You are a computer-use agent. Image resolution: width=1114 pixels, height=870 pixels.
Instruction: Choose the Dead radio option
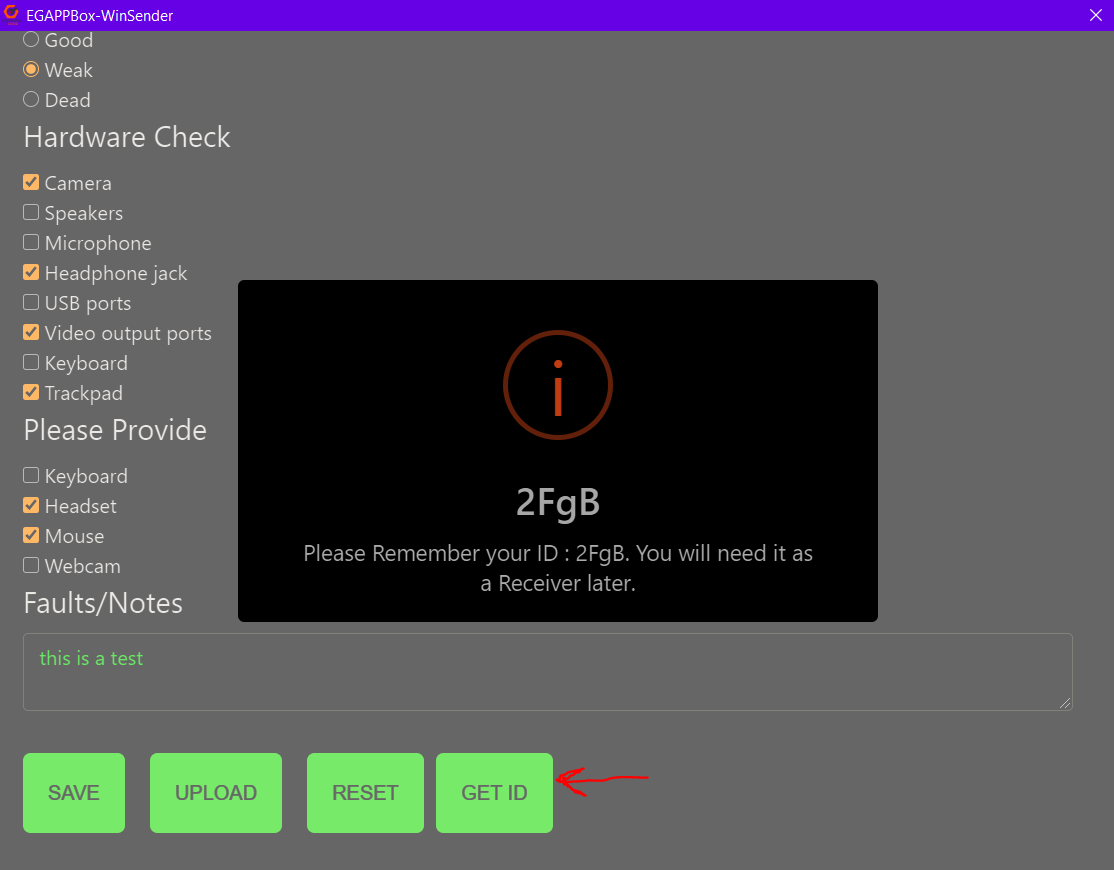coord(31,100)
